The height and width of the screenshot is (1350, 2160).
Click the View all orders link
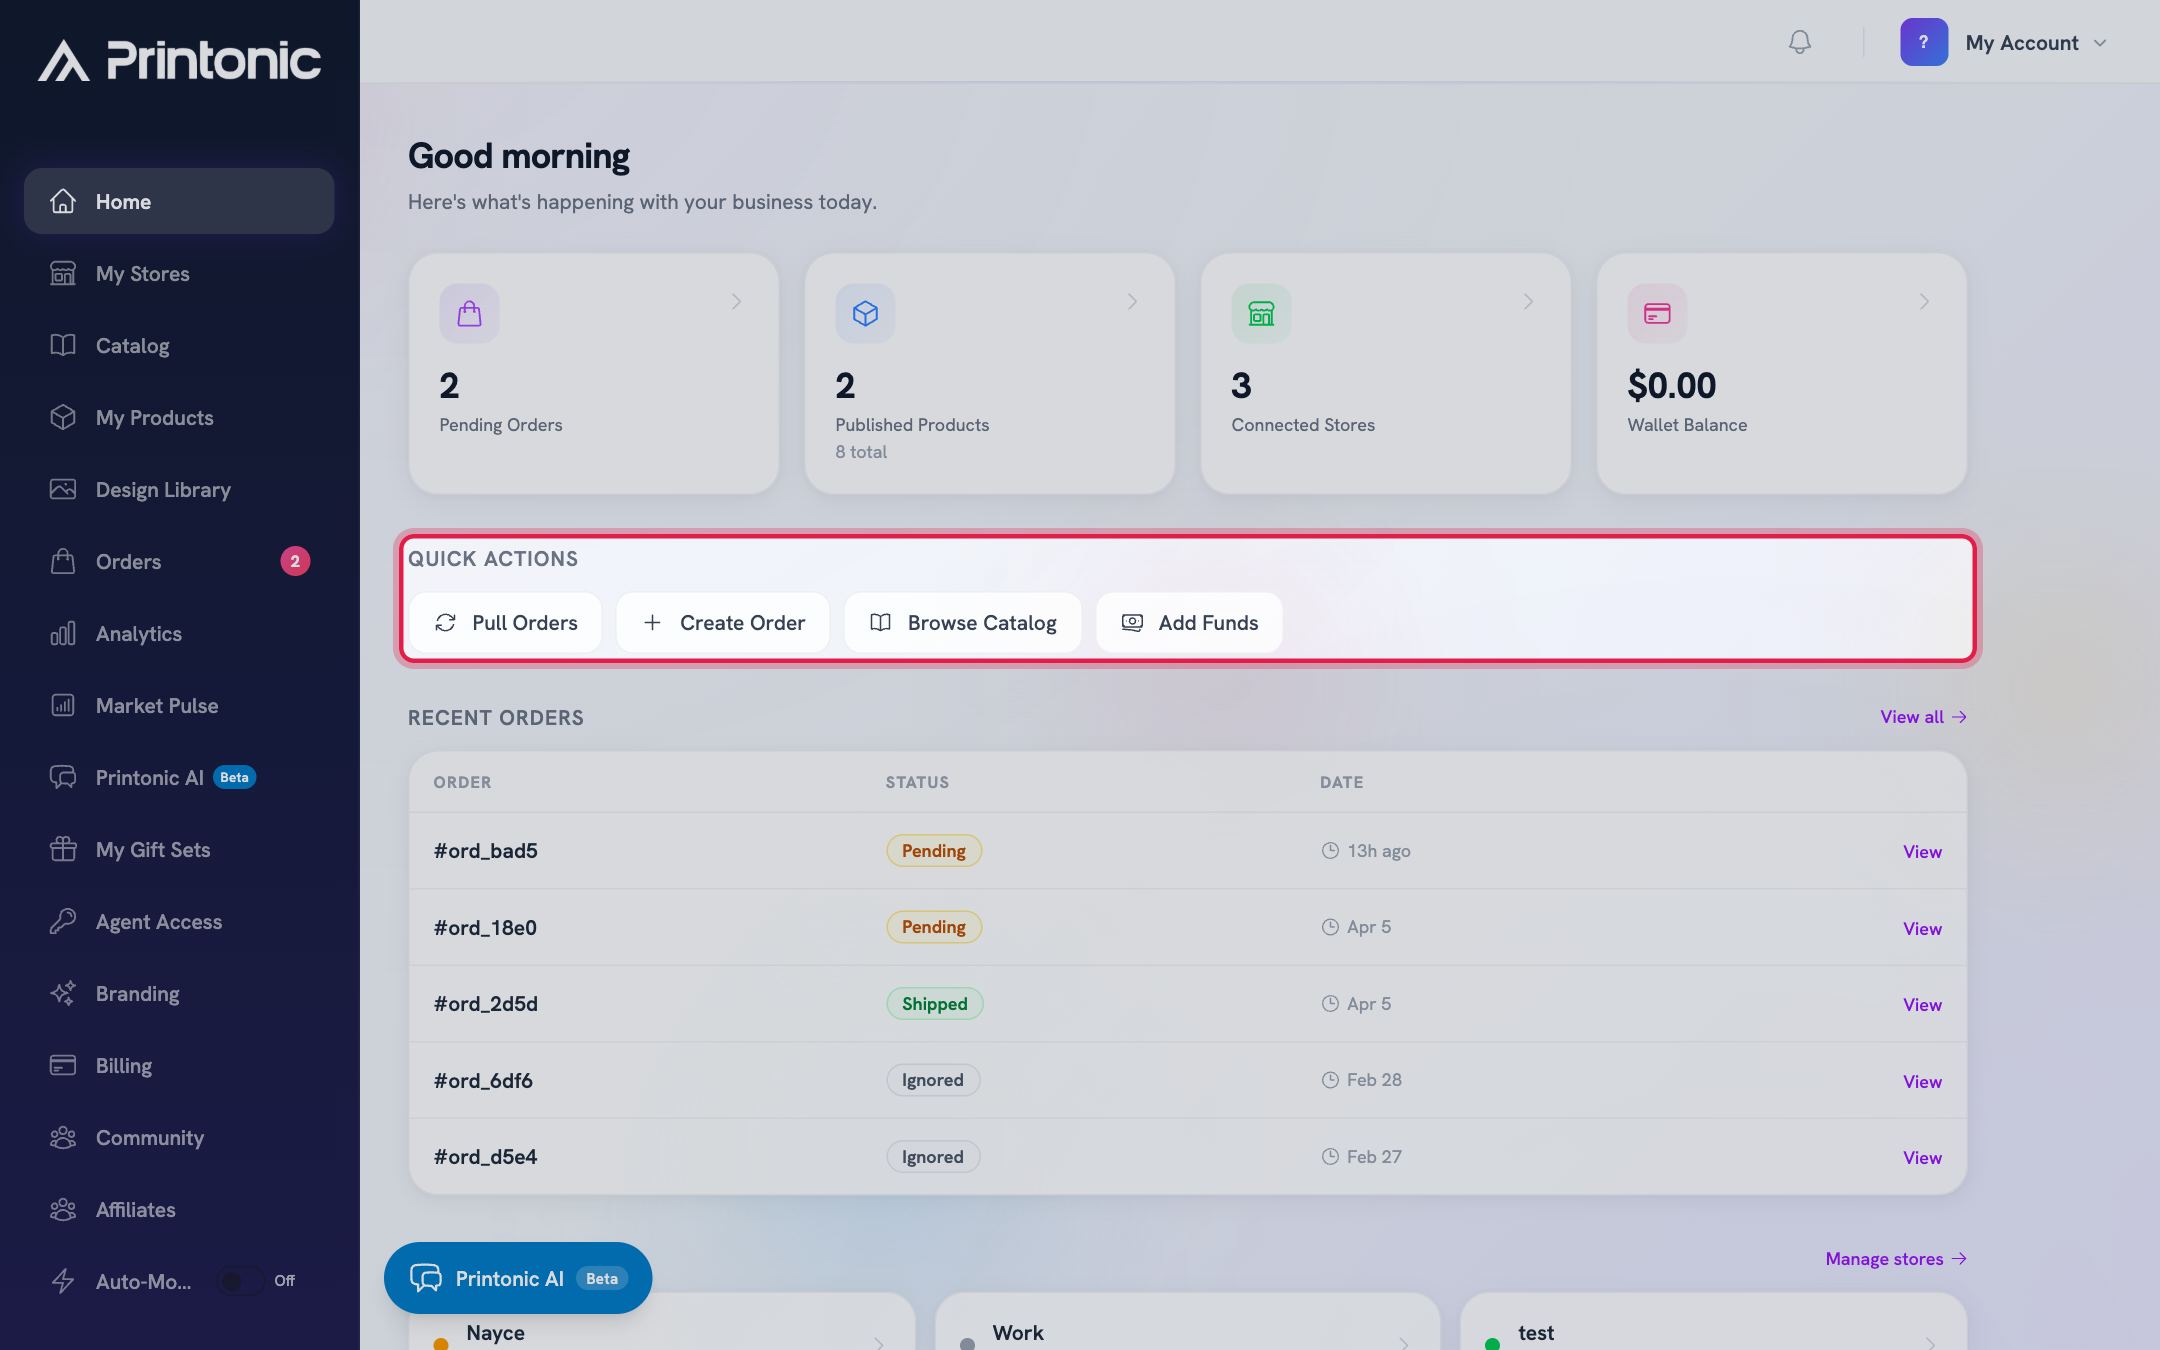pyautogui.click(x=1923, y=717)
